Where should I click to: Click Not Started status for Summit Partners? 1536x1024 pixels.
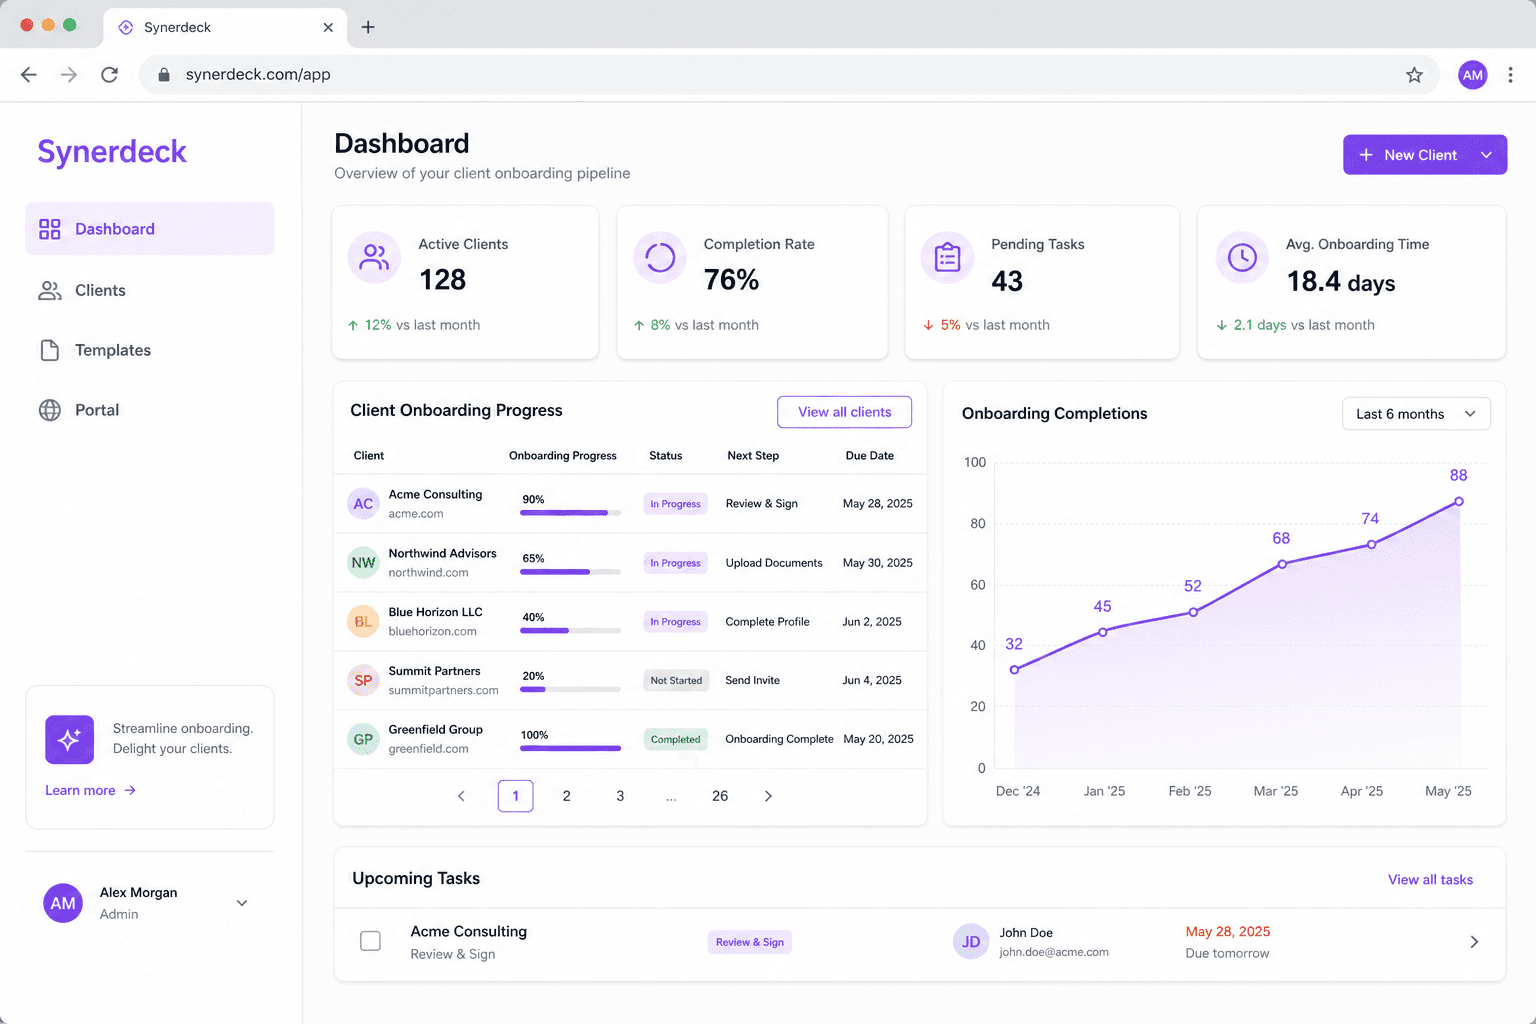pyautogui.click(x=677, y=681)
